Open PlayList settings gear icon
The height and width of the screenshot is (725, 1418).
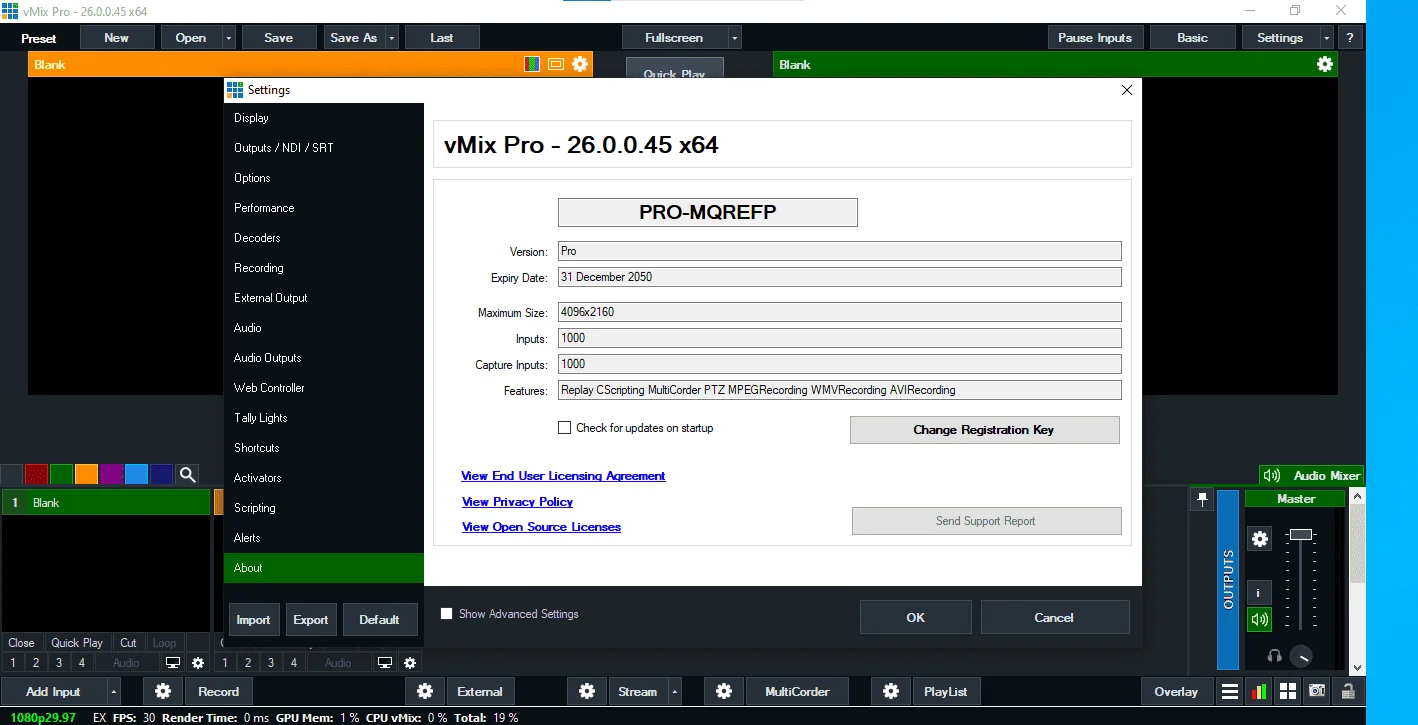(890, 691)
